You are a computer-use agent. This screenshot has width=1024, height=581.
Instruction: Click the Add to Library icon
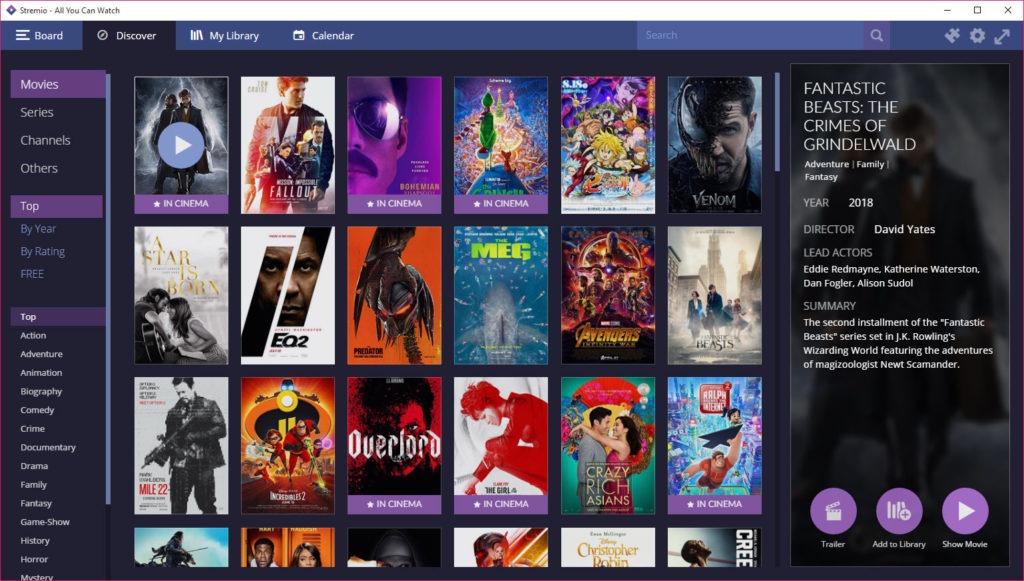click(x=899, y=511)
